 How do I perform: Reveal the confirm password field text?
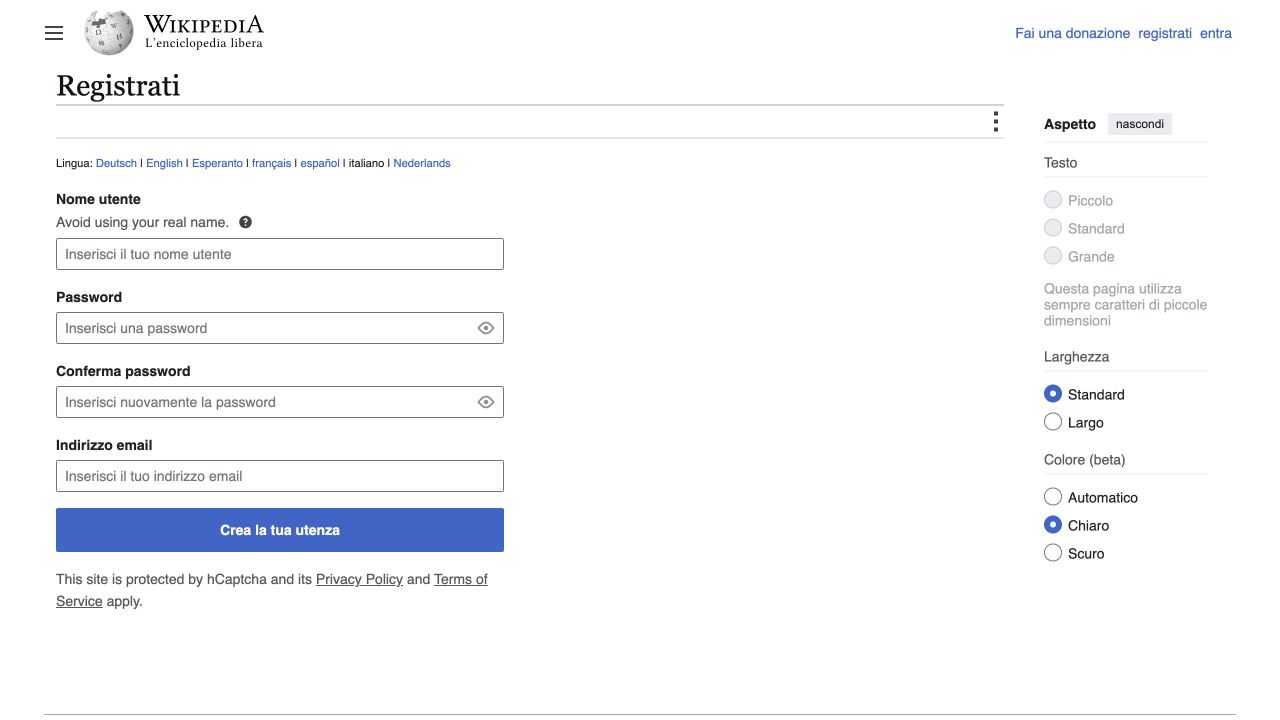486,402
